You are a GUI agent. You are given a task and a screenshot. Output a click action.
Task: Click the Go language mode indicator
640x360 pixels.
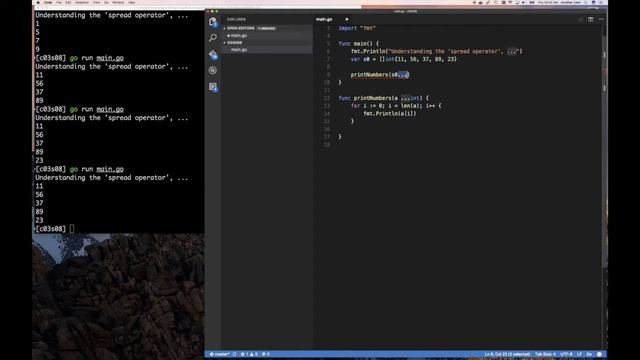pos(589,354)
